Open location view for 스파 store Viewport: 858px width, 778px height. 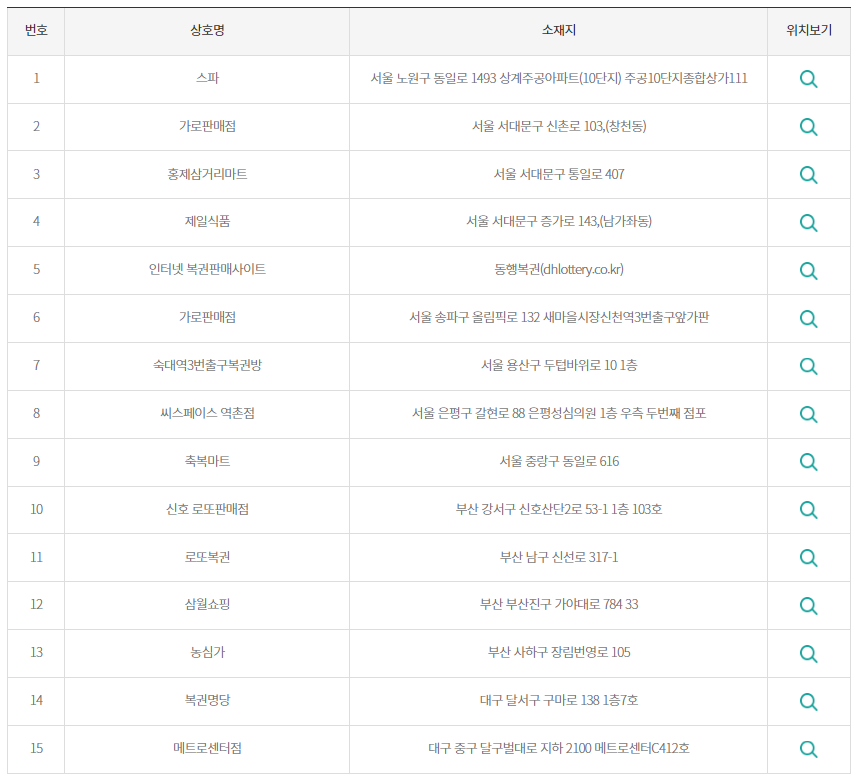click(x=808, y=79)
